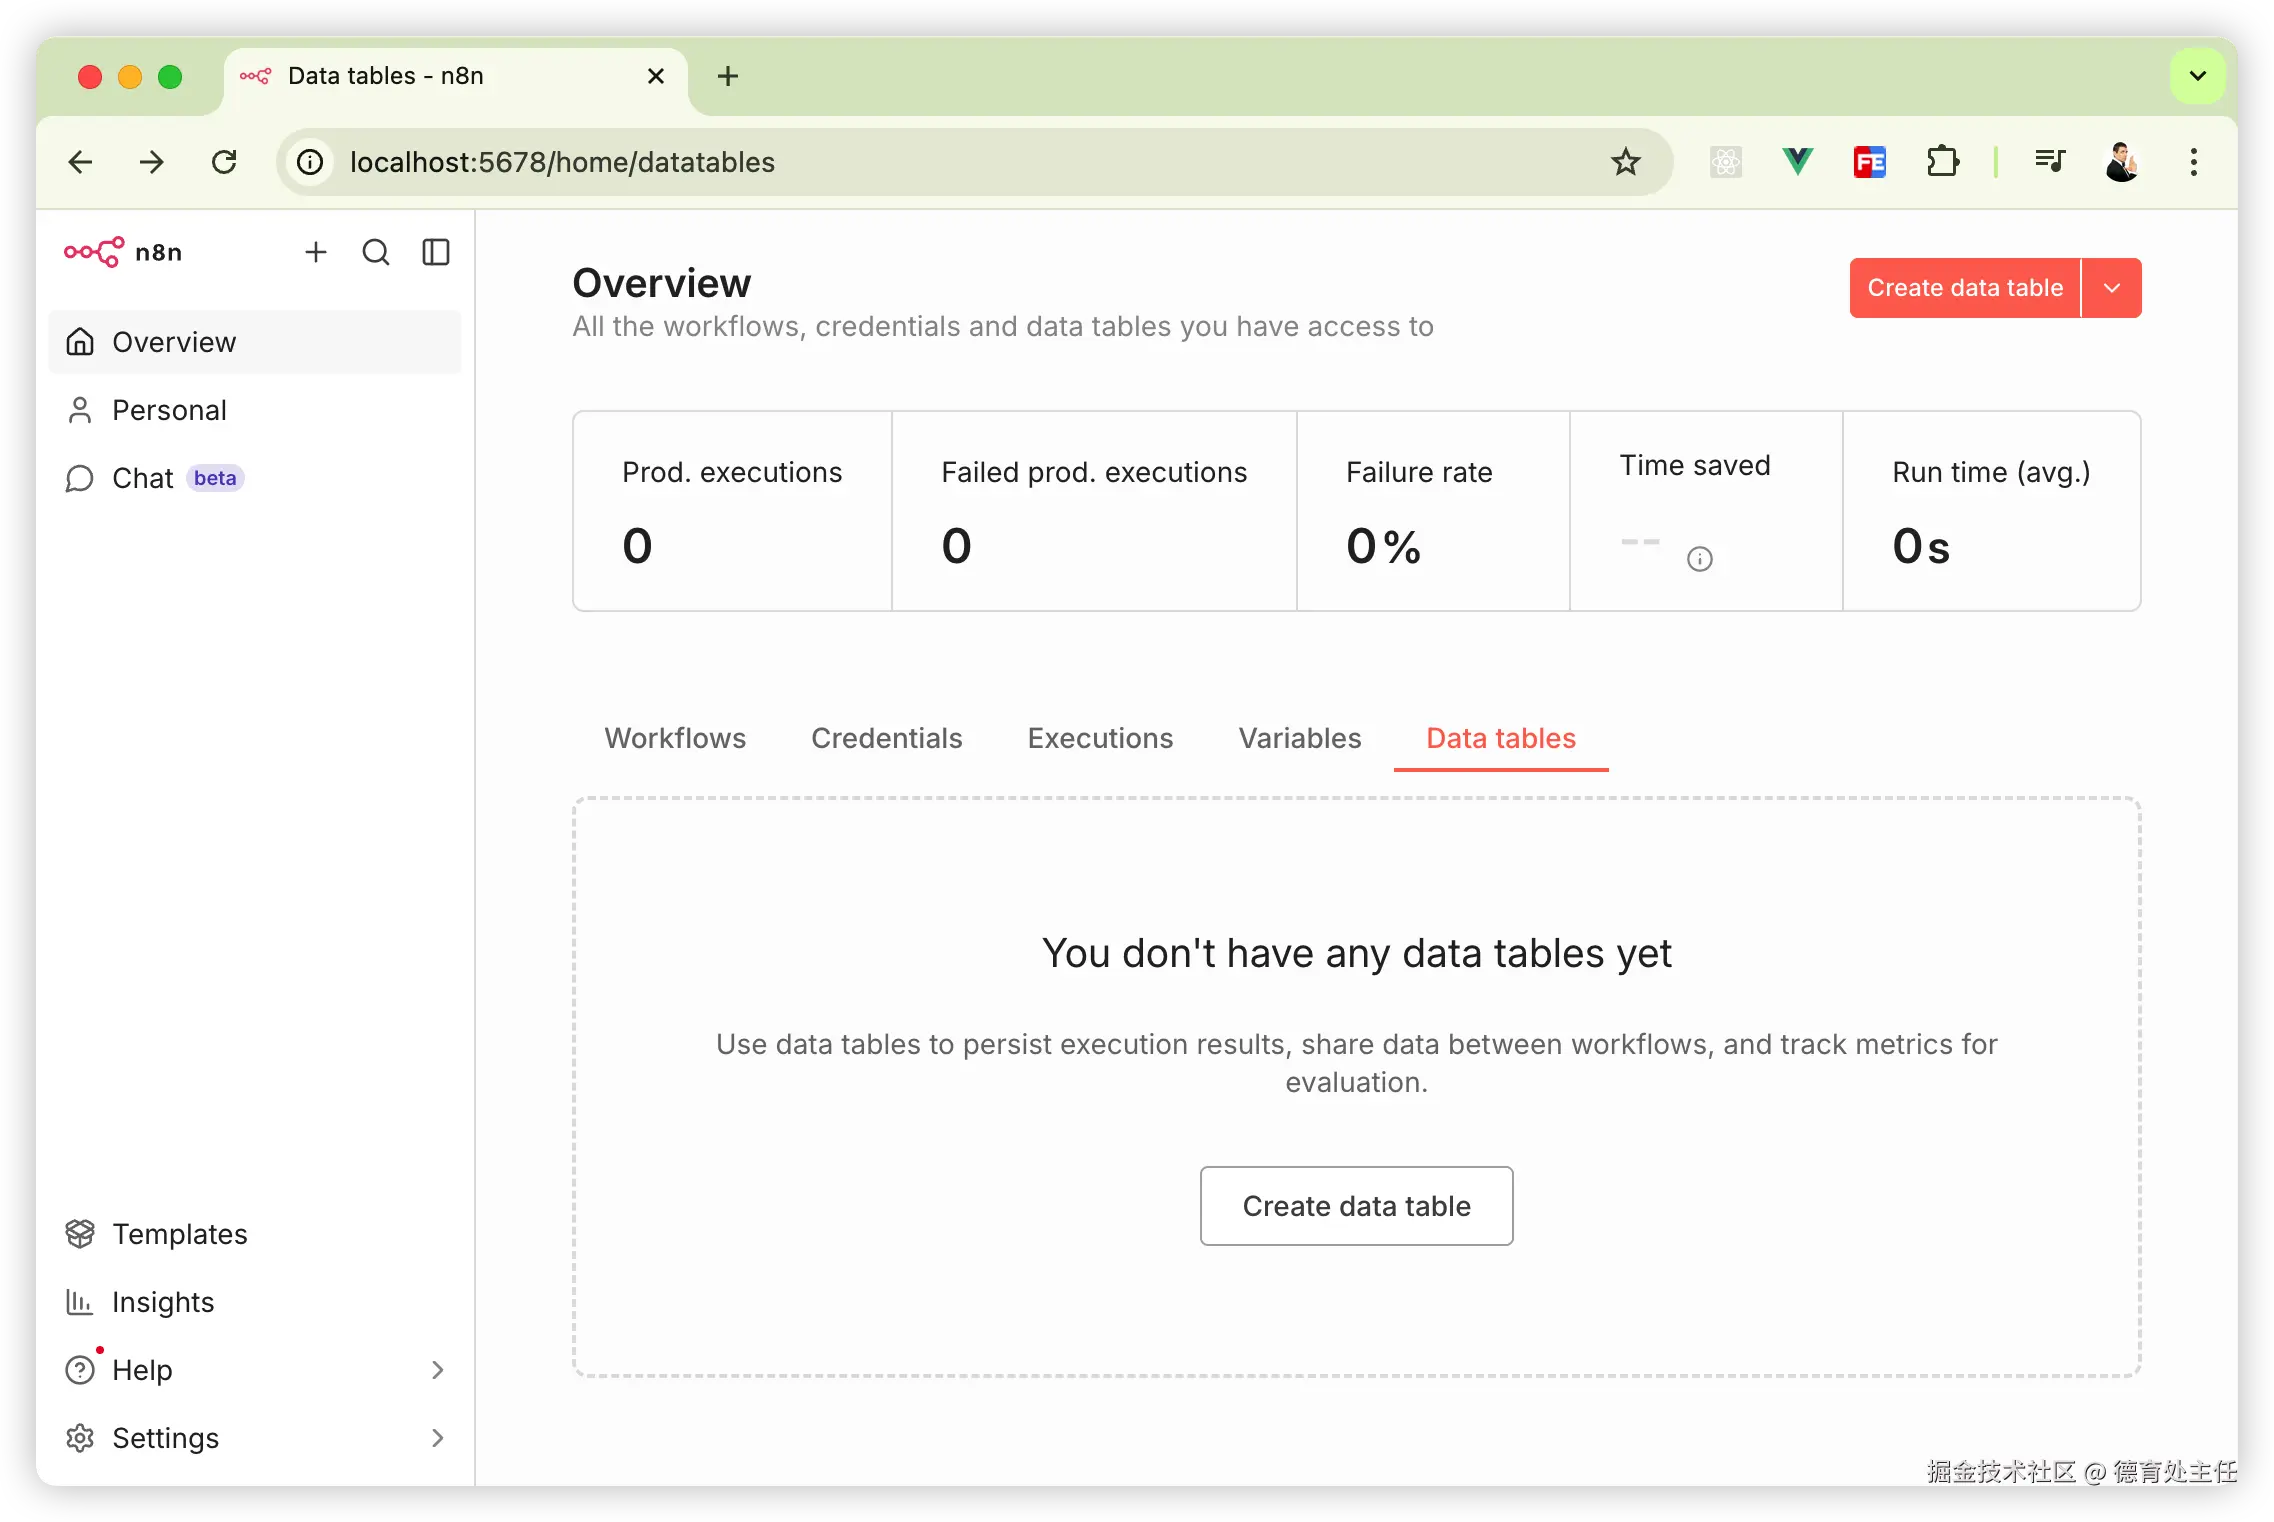Viewport: 2274px width, 1522px height.
Task: Open search with the sidebar magnifier icon
Action: click(376, 252)
